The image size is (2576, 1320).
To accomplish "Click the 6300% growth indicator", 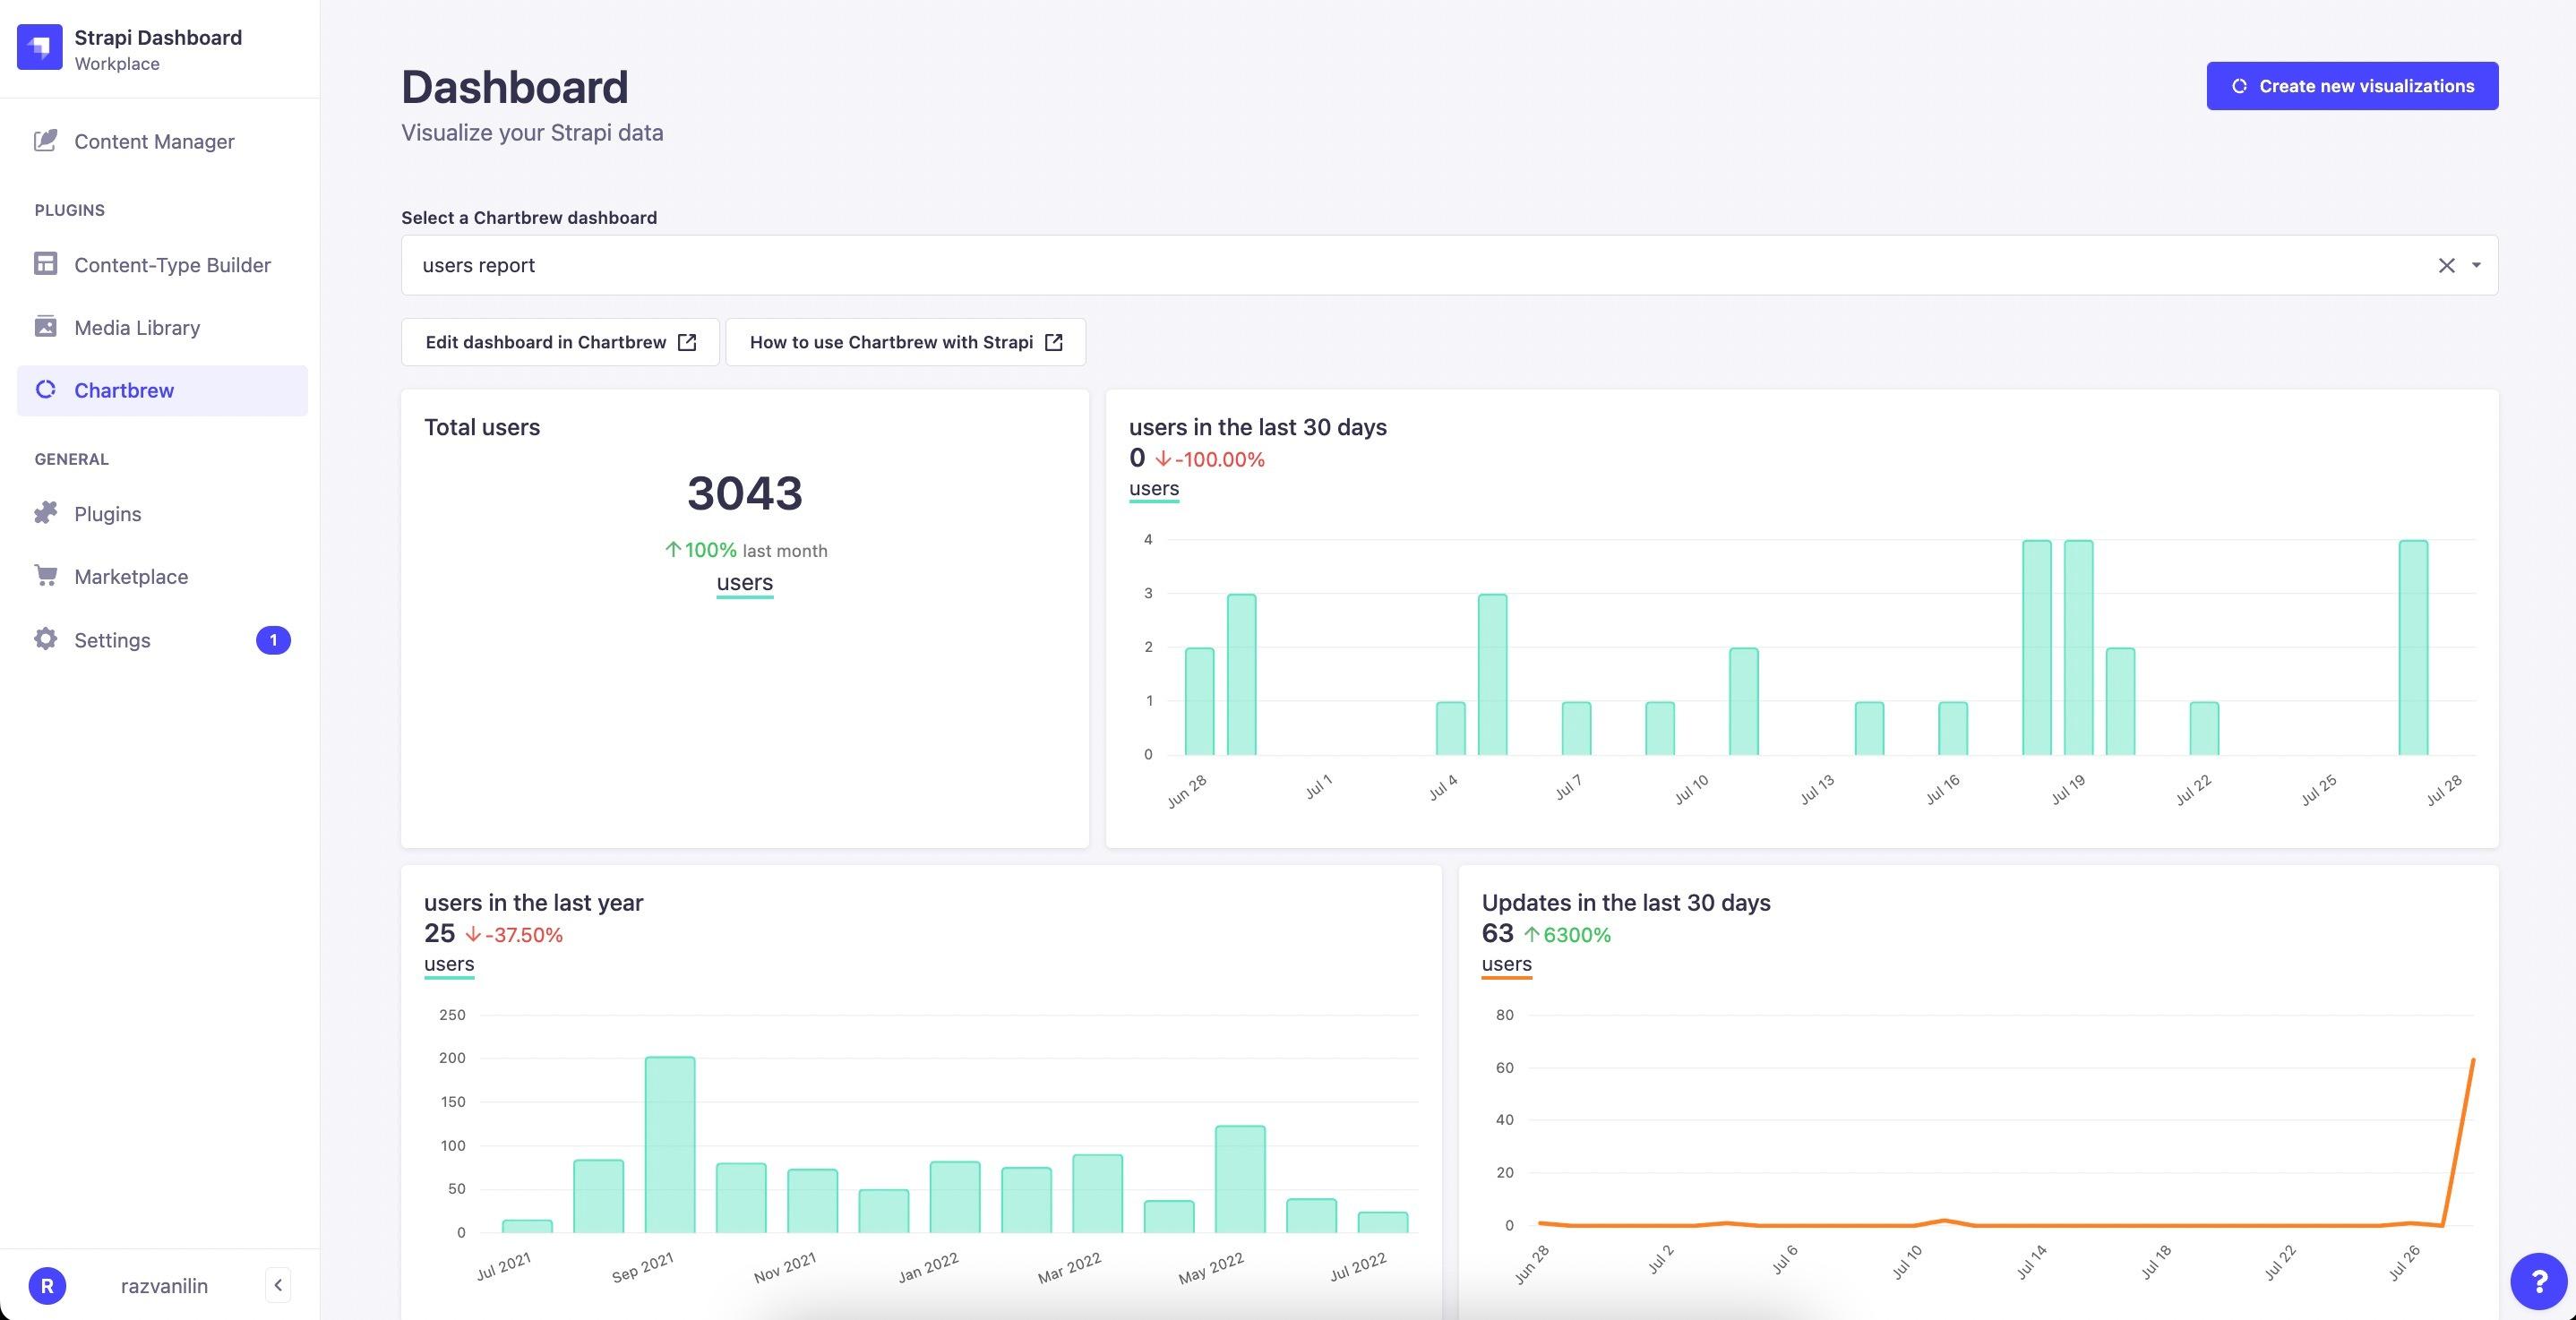I will (x=1567, y=935).
